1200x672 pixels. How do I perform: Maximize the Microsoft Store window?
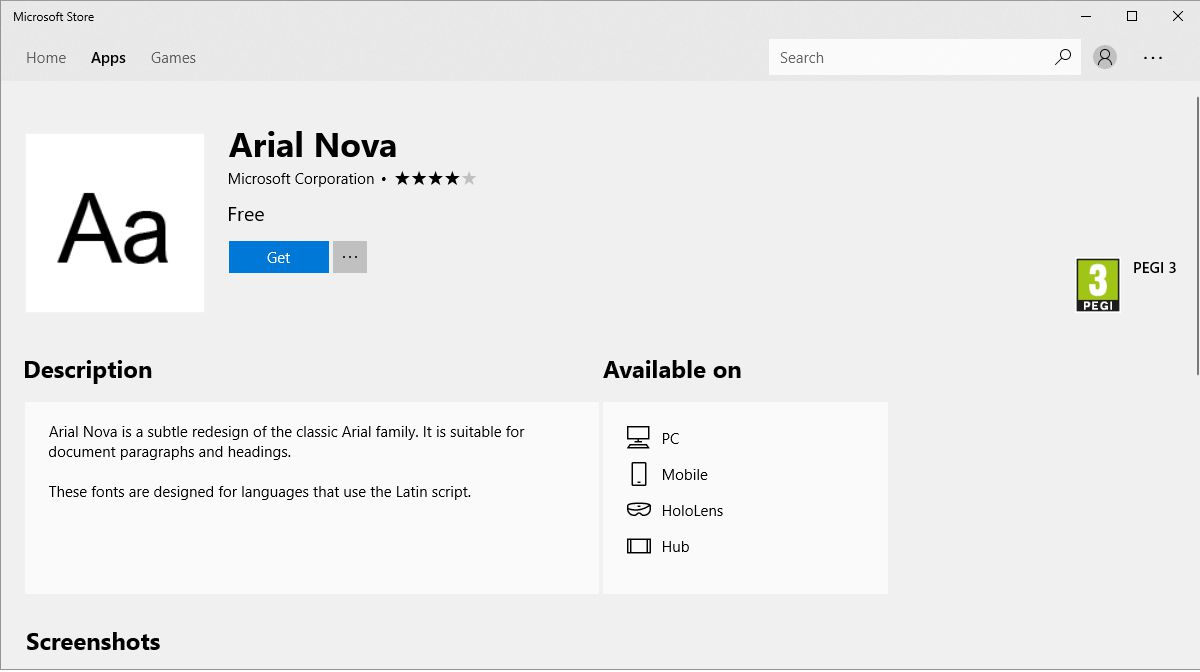click(x=1132, y=16)
